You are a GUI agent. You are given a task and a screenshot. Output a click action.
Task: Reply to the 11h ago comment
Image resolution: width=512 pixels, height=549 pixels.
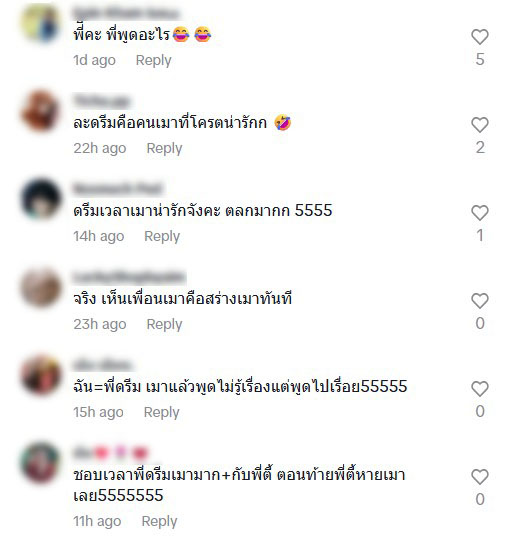(159, 521)
